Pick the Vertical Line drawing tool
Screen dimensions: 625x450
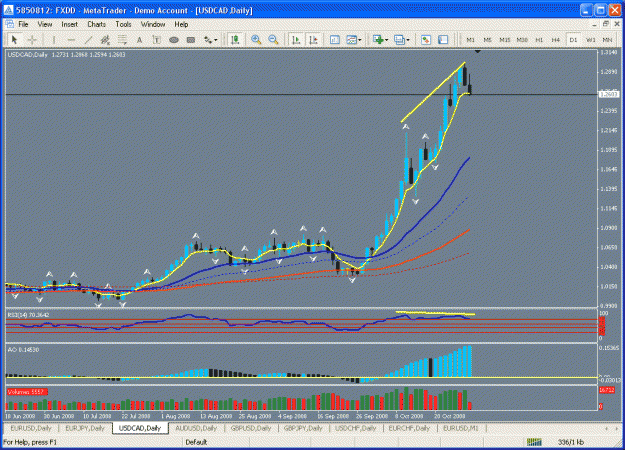[x=54, y=40]
